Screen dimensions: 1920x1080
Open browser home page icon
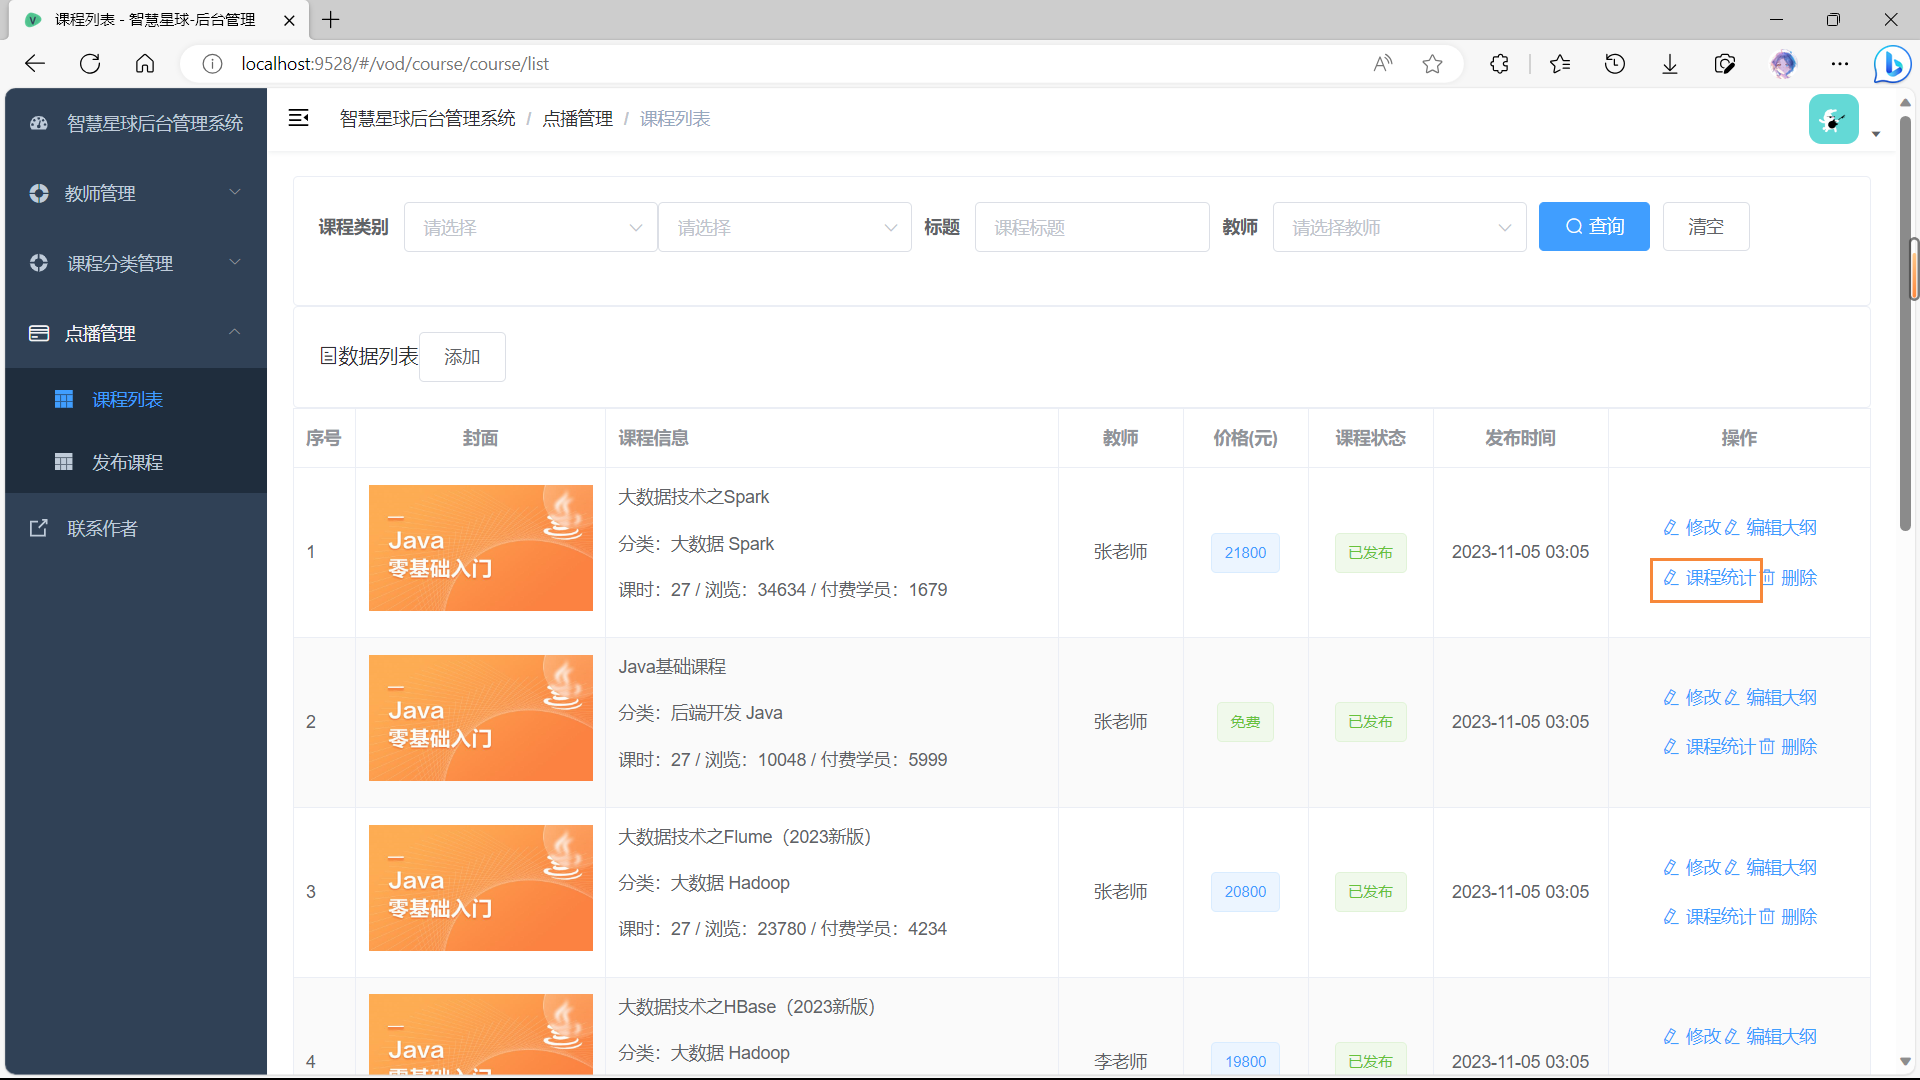click(145, 64)
